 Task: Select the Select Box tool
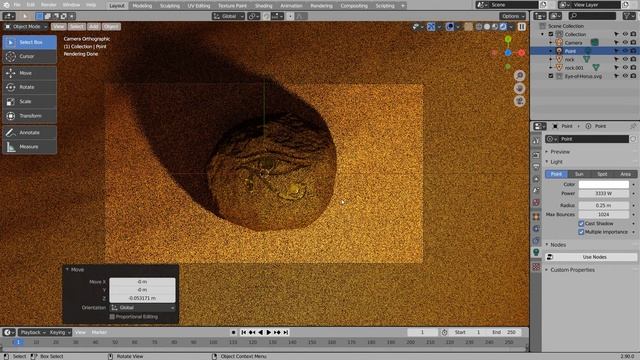pyautogui.click(x=29, y=42)
